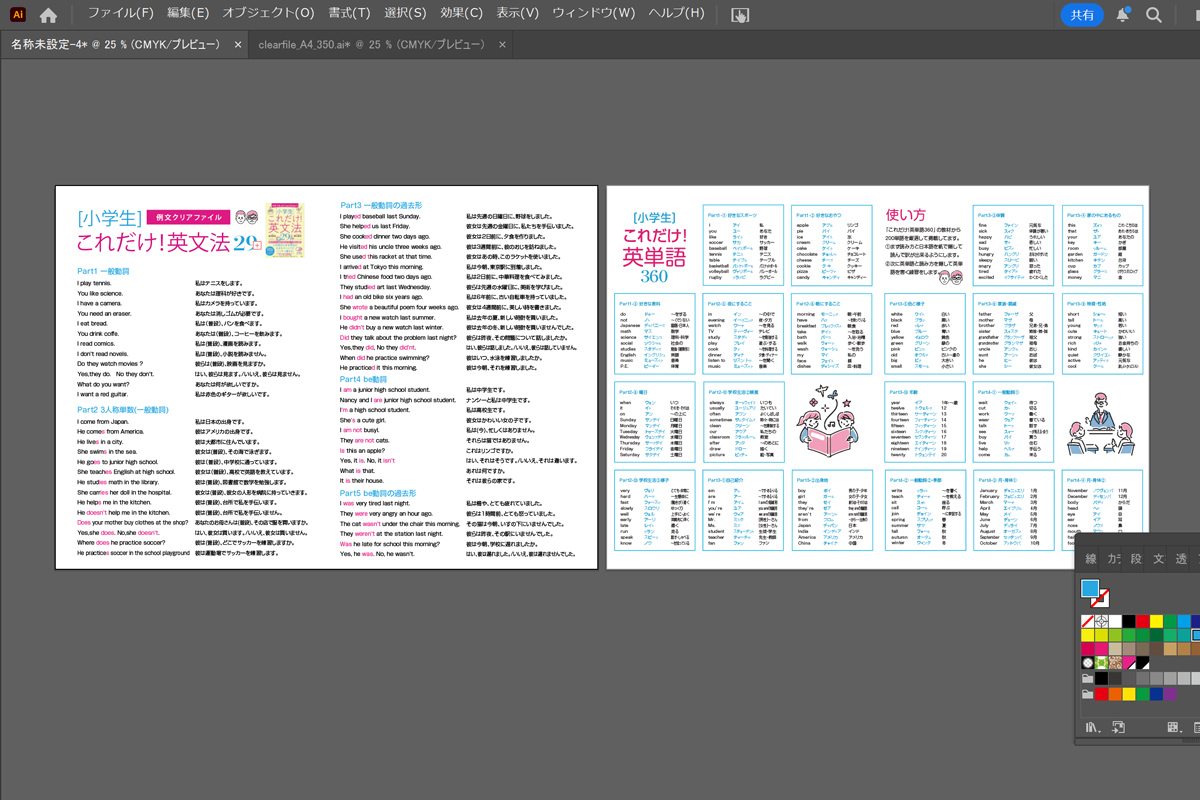Screen dimensions: 1200x800
Task: Click the icon right of the Help menu
Action: click(740, 15)
